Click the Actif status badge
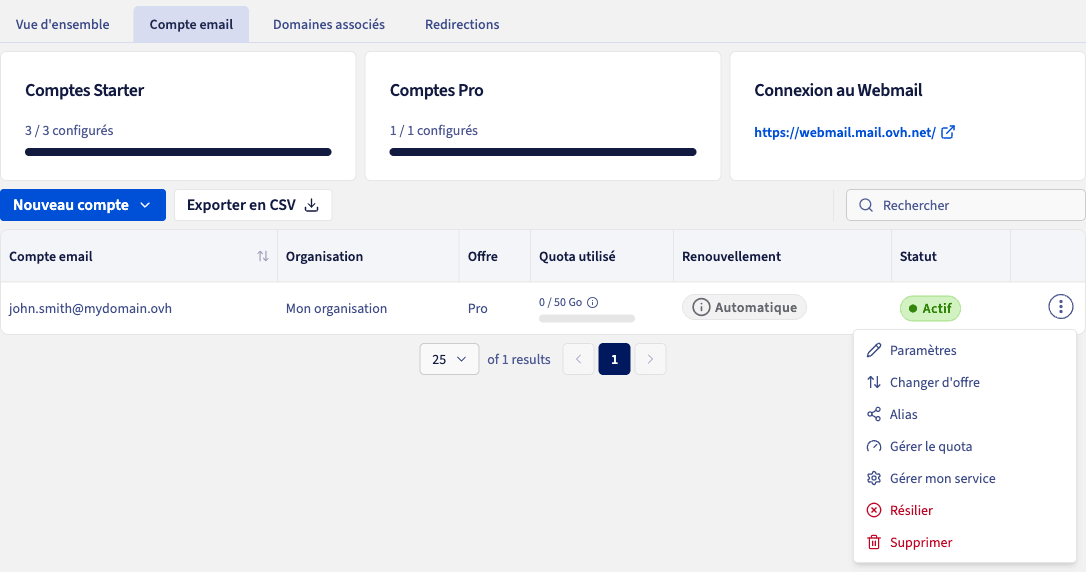The height and width of the screenshot is (572, 1086). [930, 308]
